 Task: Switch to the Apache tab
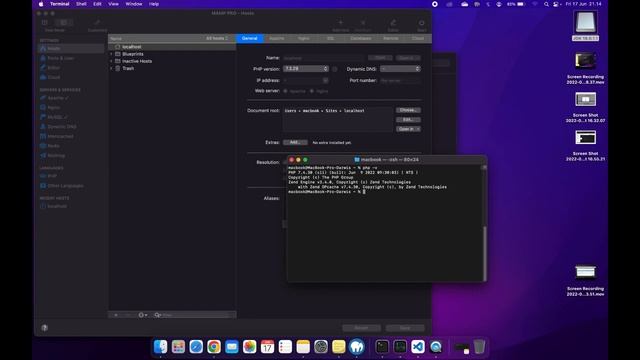[x=276, y=38]
